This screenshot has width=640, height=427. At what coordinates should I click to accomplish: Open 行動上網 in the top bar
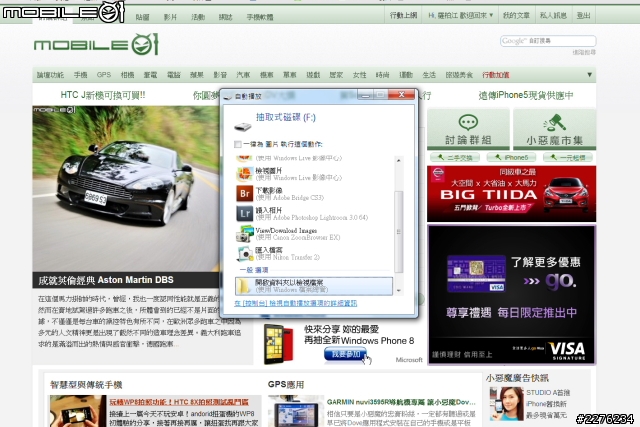[x=403, y=15]
